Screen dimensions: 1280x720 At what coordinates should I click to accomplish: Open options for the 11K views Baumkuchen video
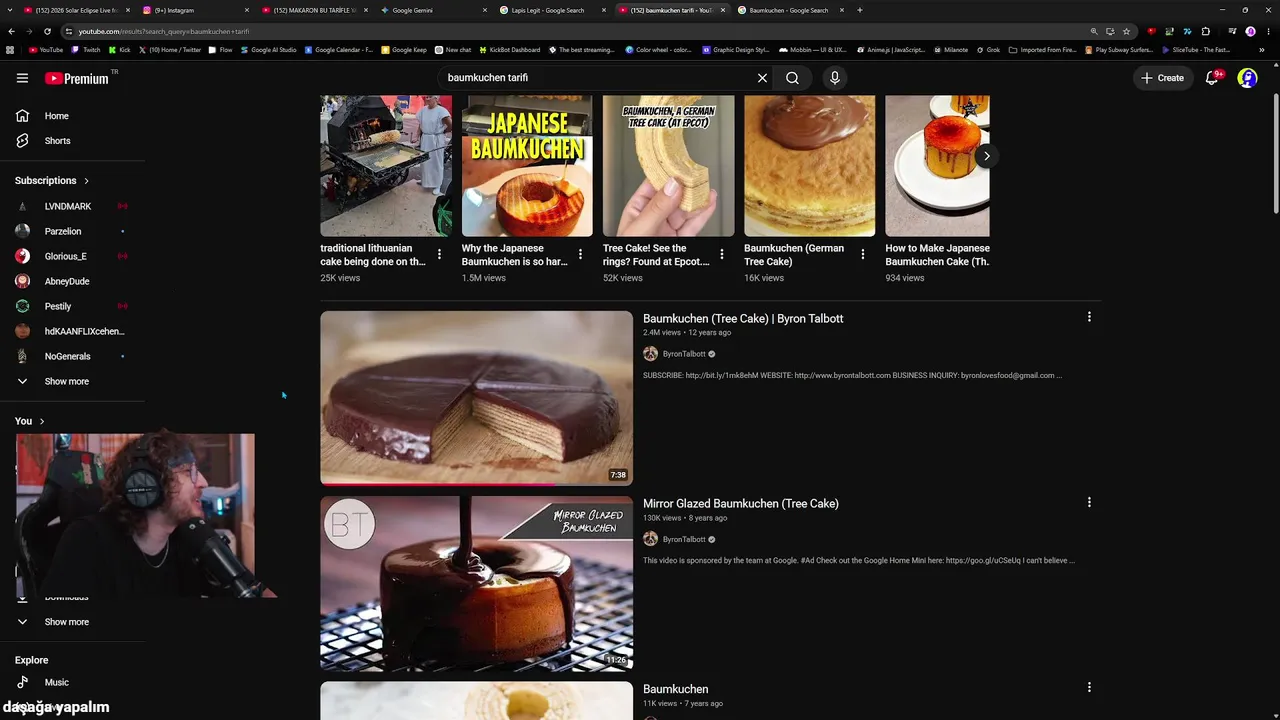pos(1089,687)
